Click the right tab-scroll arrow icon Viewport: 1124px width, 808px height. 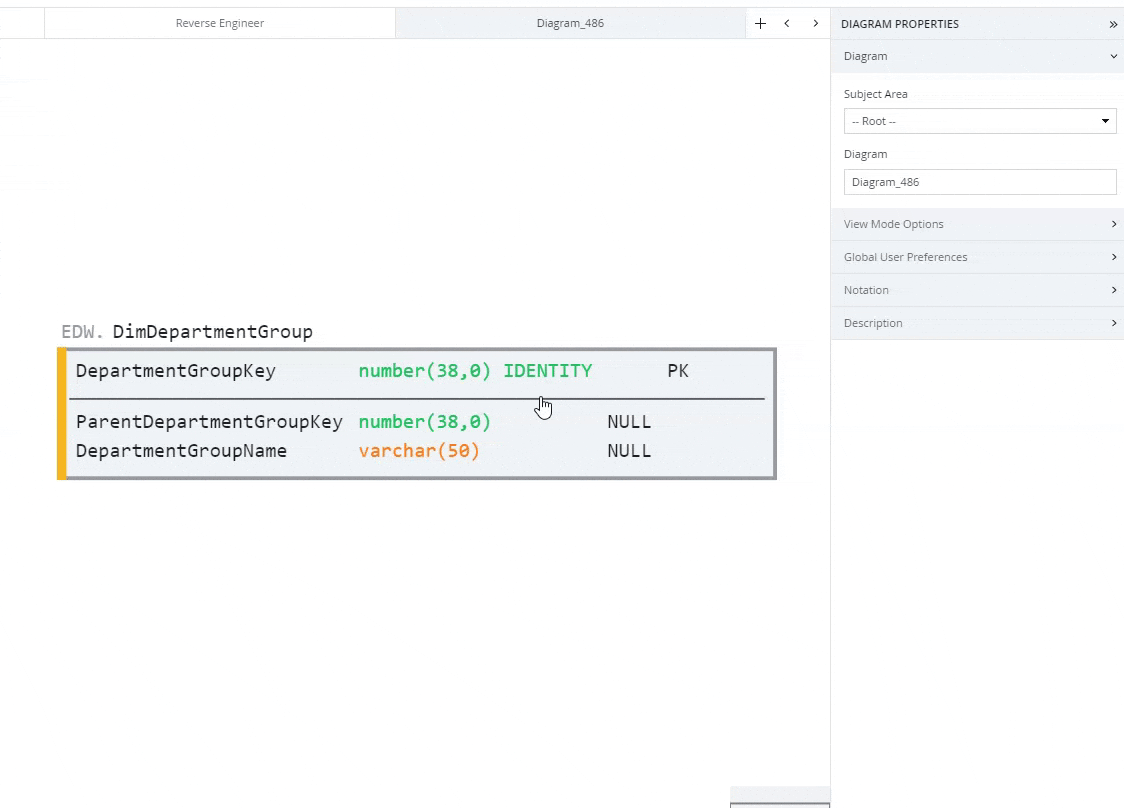click(816, 22)
